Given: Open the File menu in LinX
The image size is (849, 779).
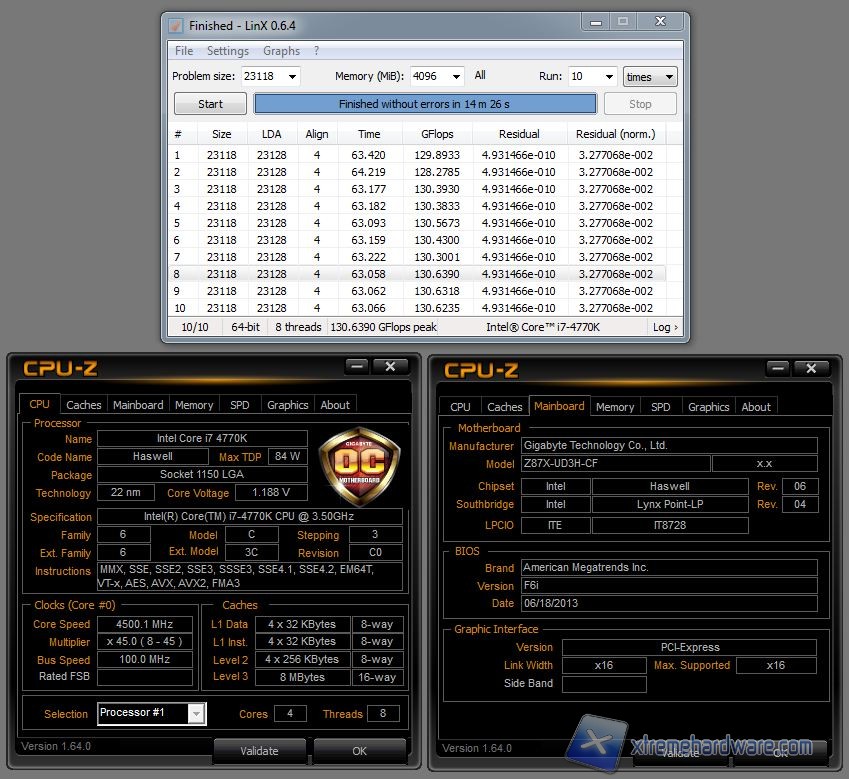Looking at the screenshot, I should click(x=184, y=51).
